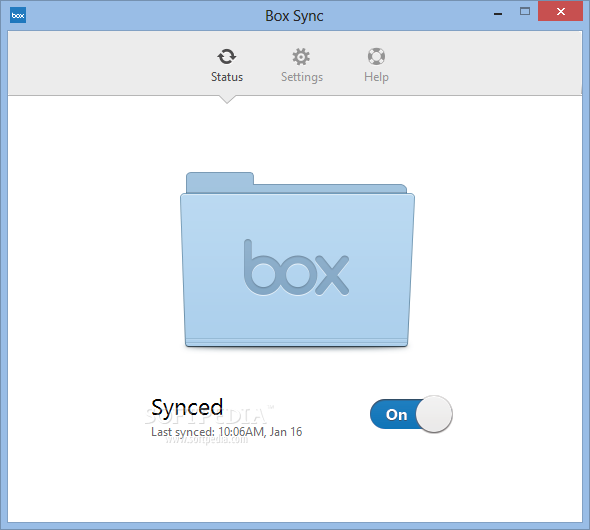Open Help via the lifebuoy icon
The width and height of the screenshot is (590, 530).
pos(376,57)
